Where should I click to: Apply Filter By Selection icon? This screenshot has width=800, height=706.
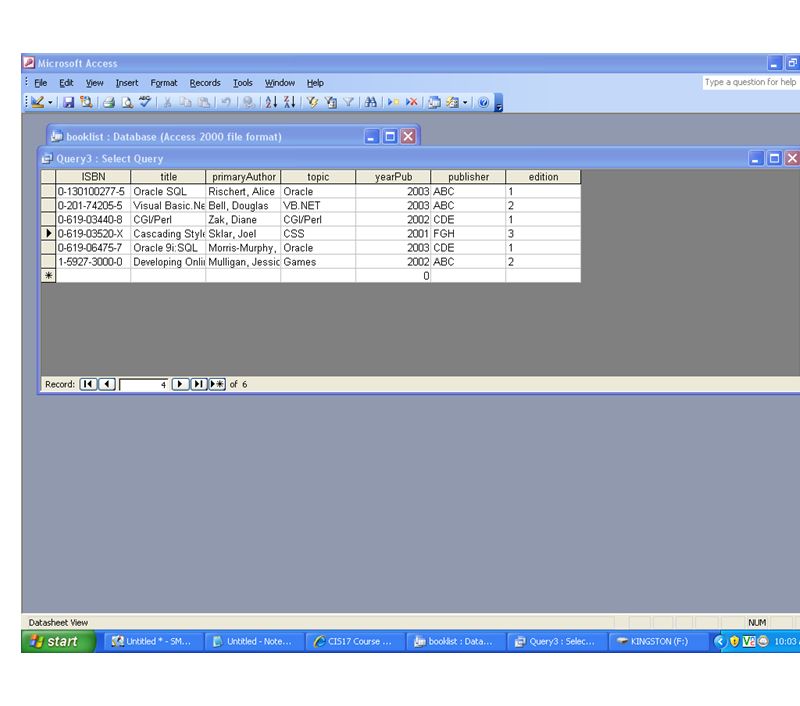312,103
